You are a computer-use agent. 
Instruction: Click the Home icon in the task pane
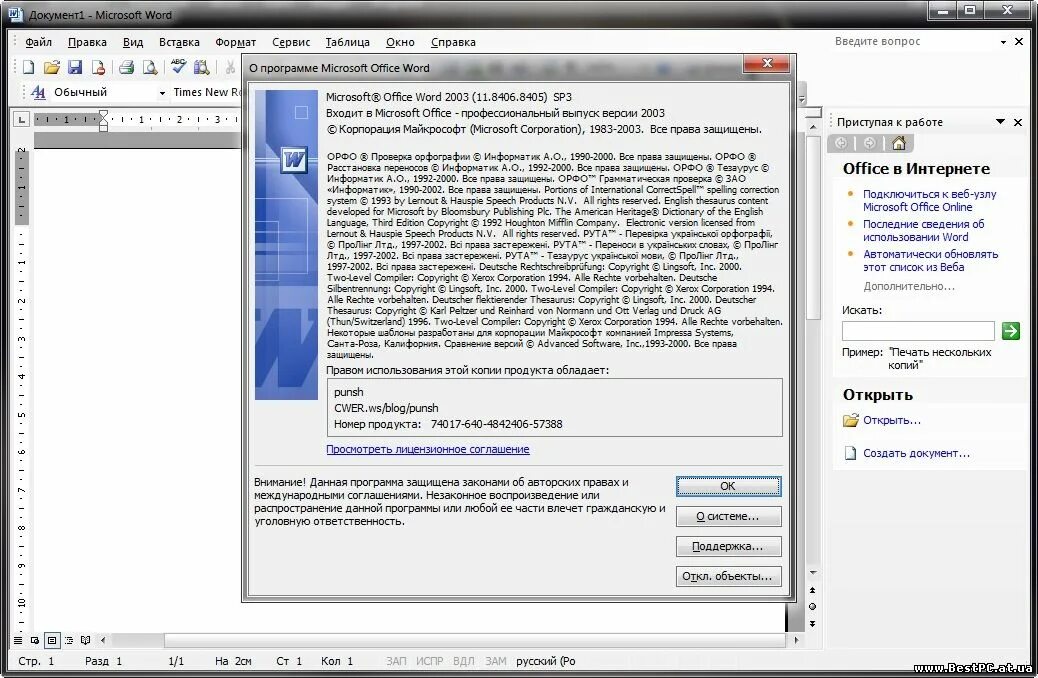point(898,143)
